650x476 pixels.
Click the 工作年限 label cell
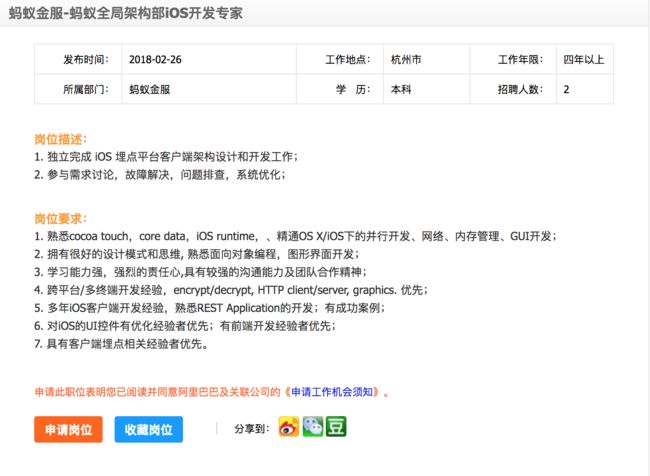pyautogui.click(x=513, y=59)
